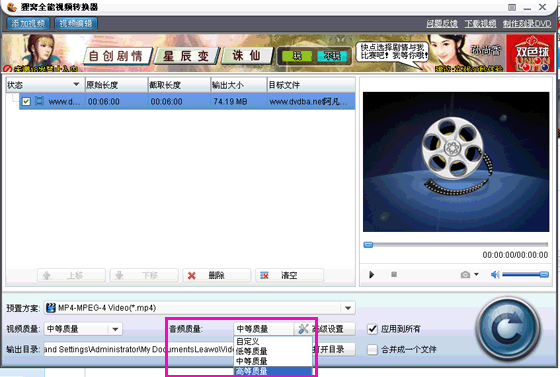Click the film icon in the video row
Image resolution: width=560 pixels, height=377 pixels.
[x=39, y=101]
